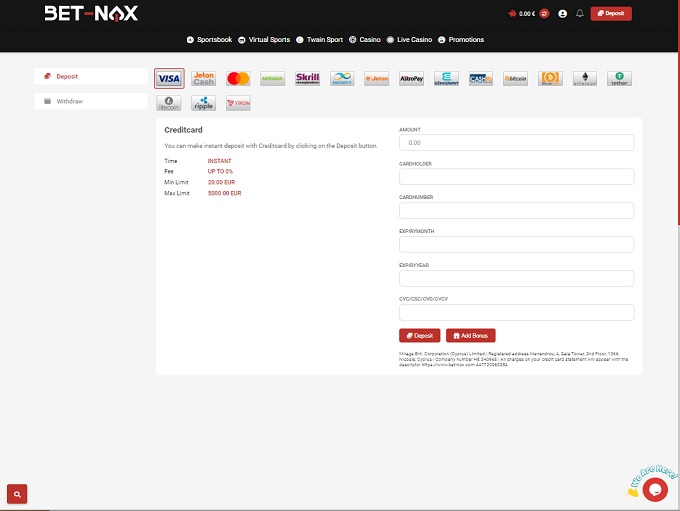Open the live chat support bubble
The height and width of the screenshot is (511, 680).
[x=654, y=488]
